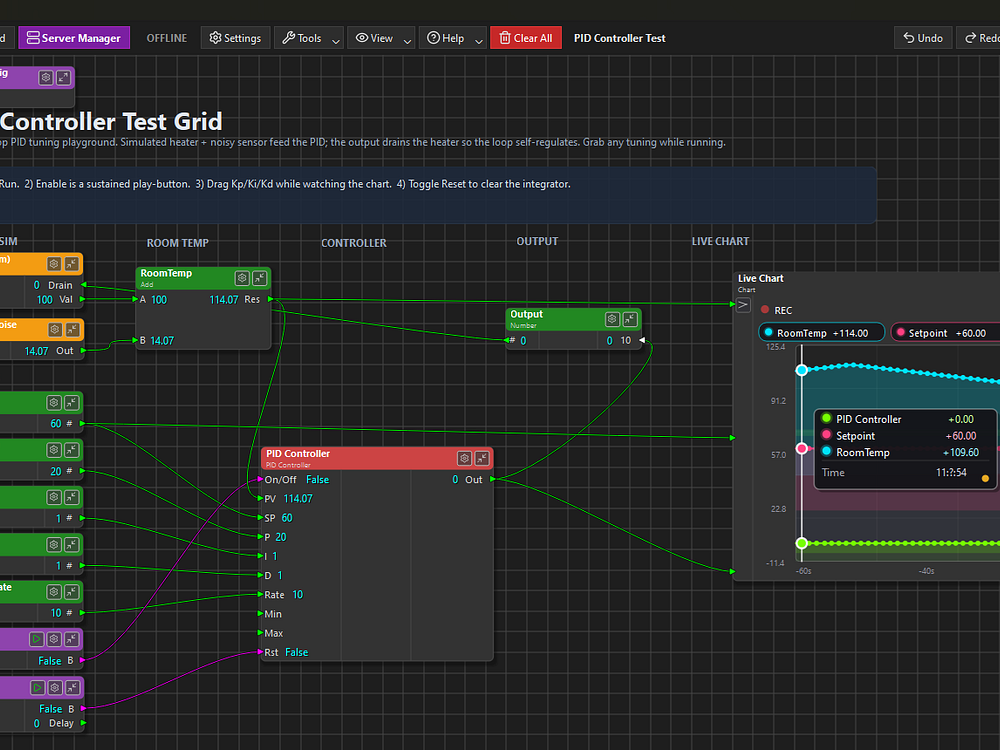Click the PID Controller On/Off False value

[317, 480]
